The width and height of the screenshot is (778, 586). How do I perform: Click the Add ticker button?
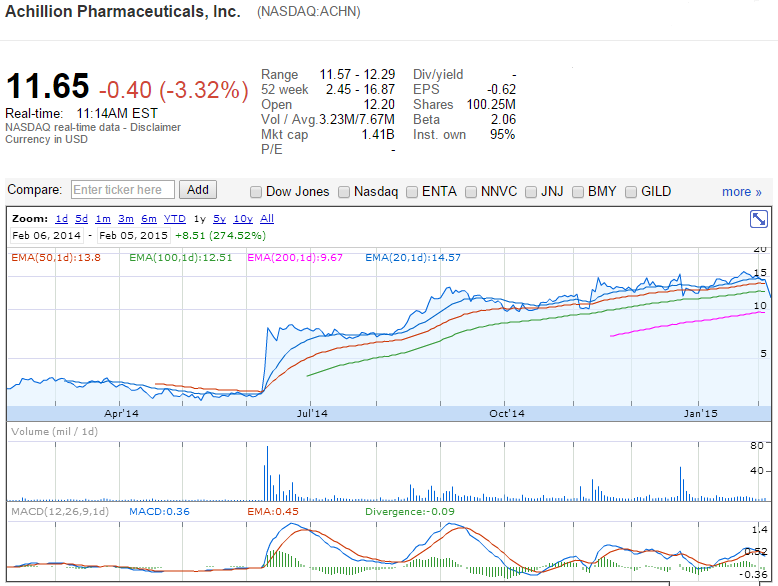[197, 190]
